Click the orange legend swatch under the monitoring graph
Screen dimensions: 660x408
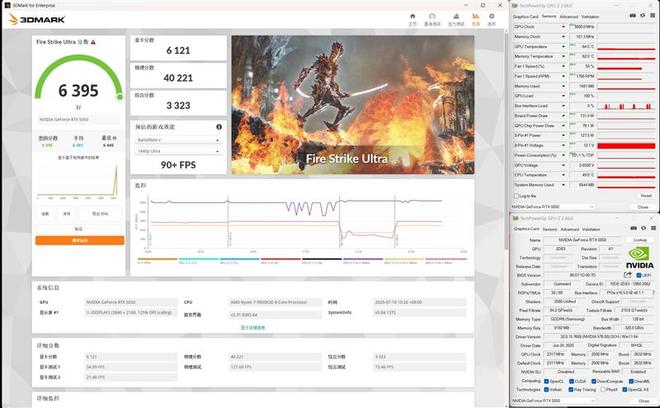157,259
